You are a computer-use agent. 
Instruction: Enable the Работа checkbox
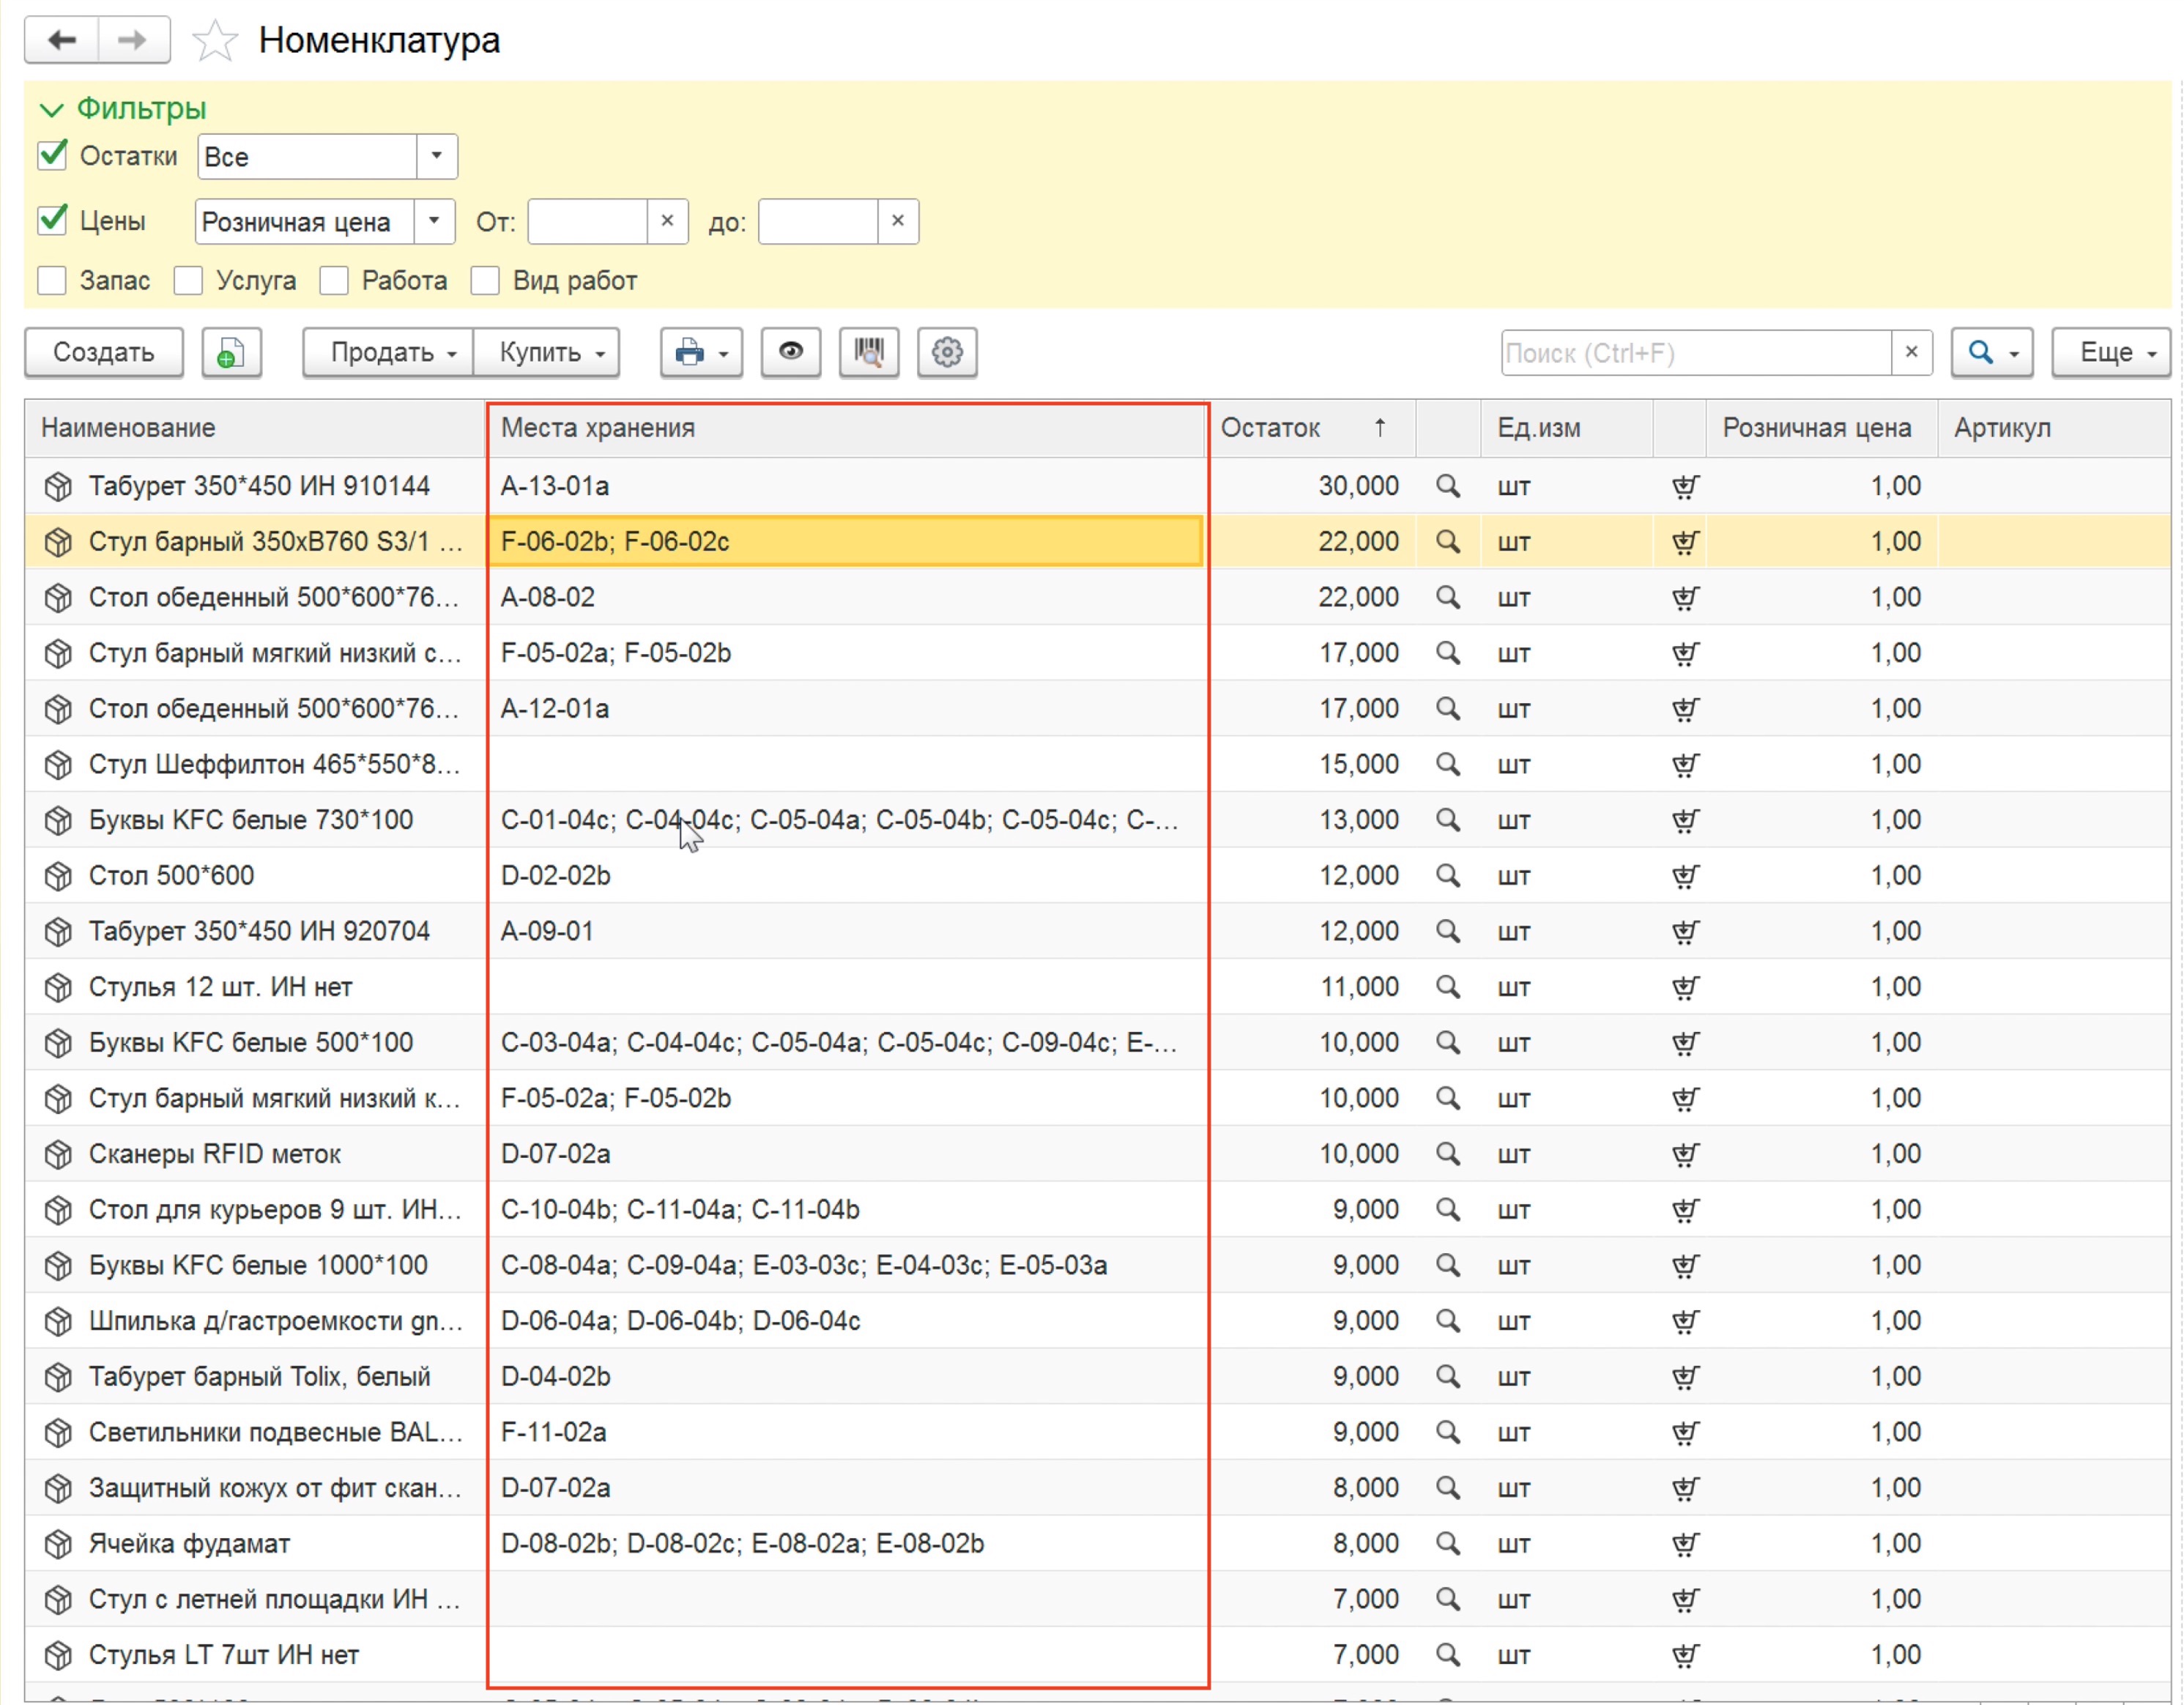coord(334,280)
